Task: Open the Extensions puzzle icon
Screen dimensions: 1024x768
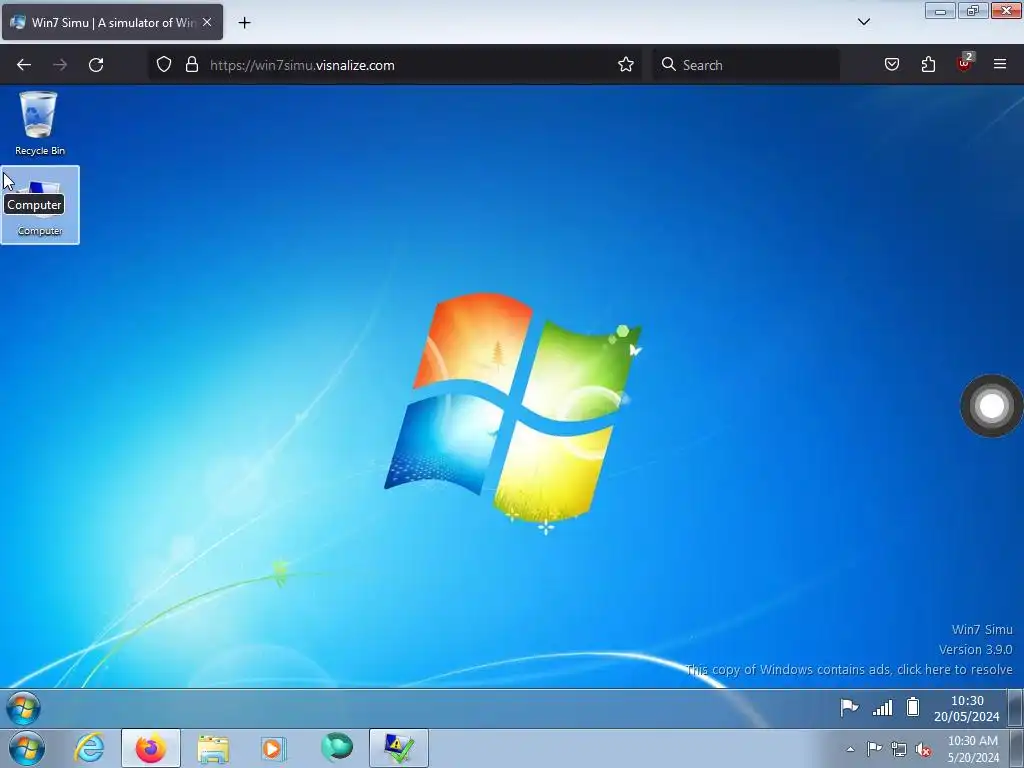Action: tap(928, 65)
